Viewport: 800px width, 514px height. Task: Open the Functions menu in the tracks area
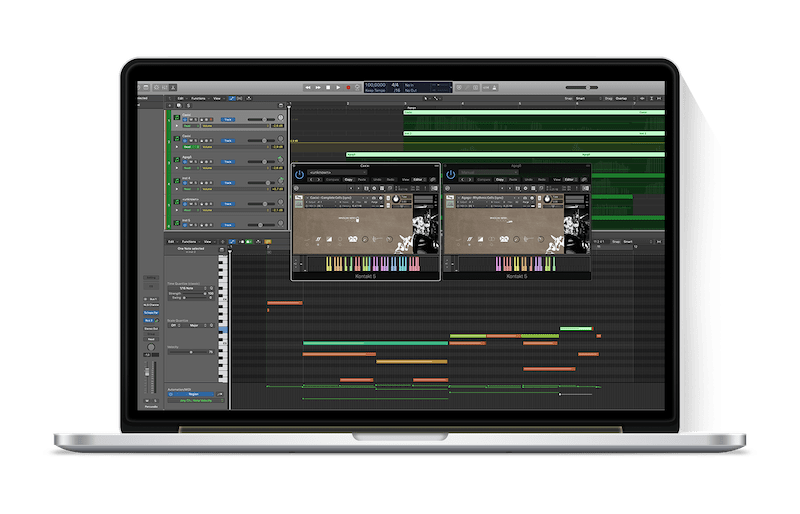click(198, 99)
